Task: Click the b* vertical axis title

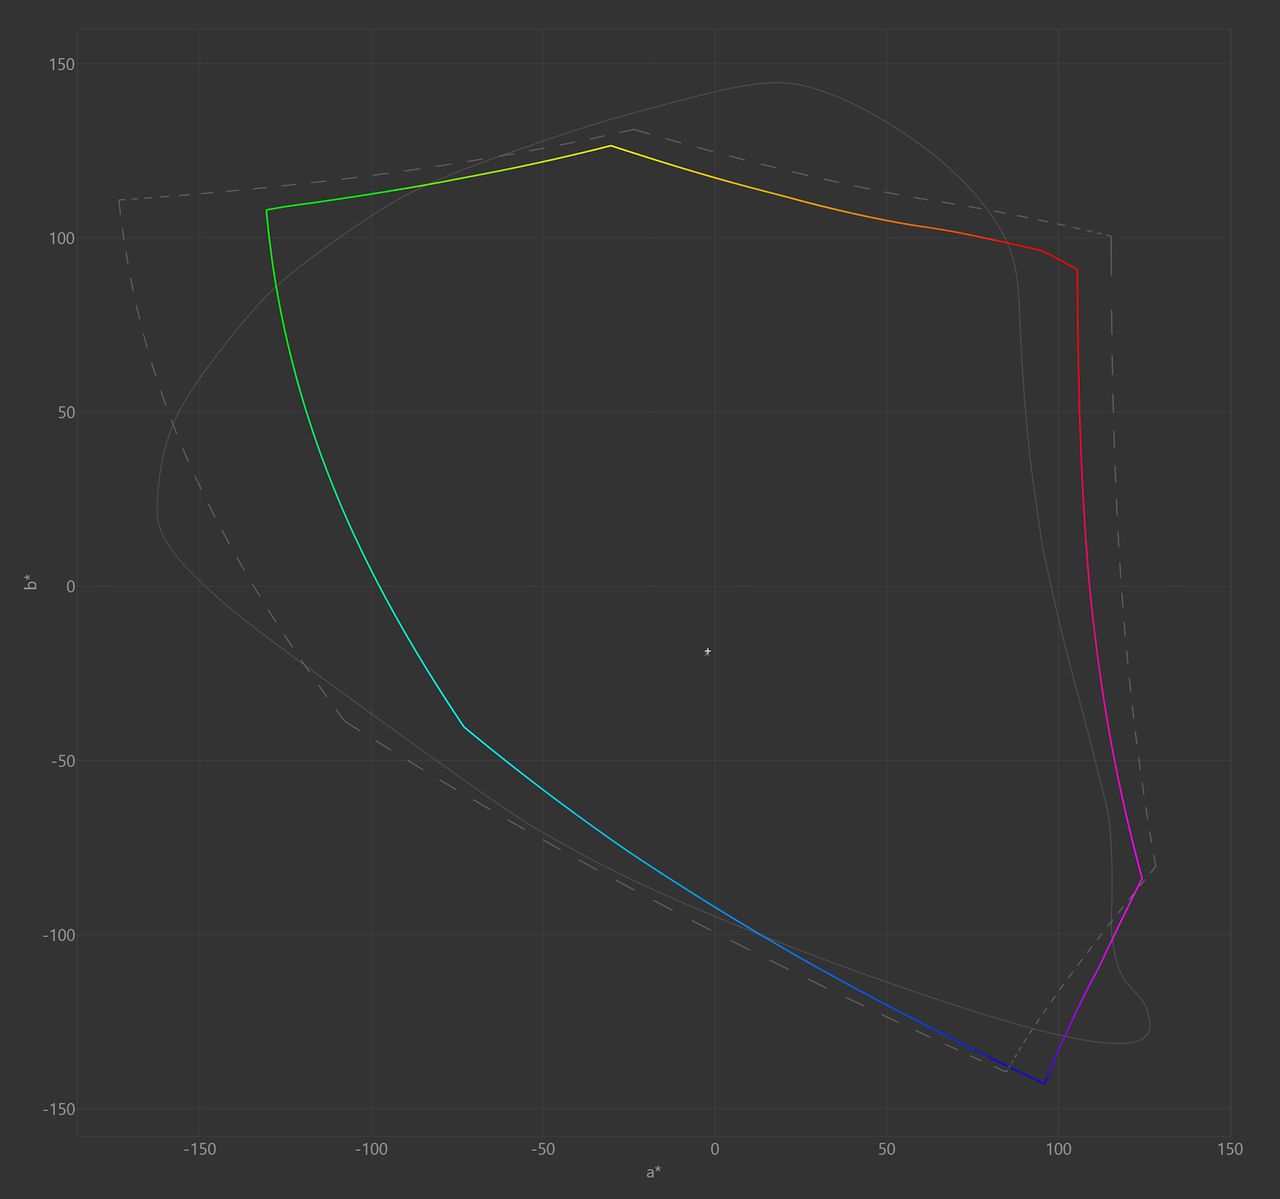Action: coord(31,581)
